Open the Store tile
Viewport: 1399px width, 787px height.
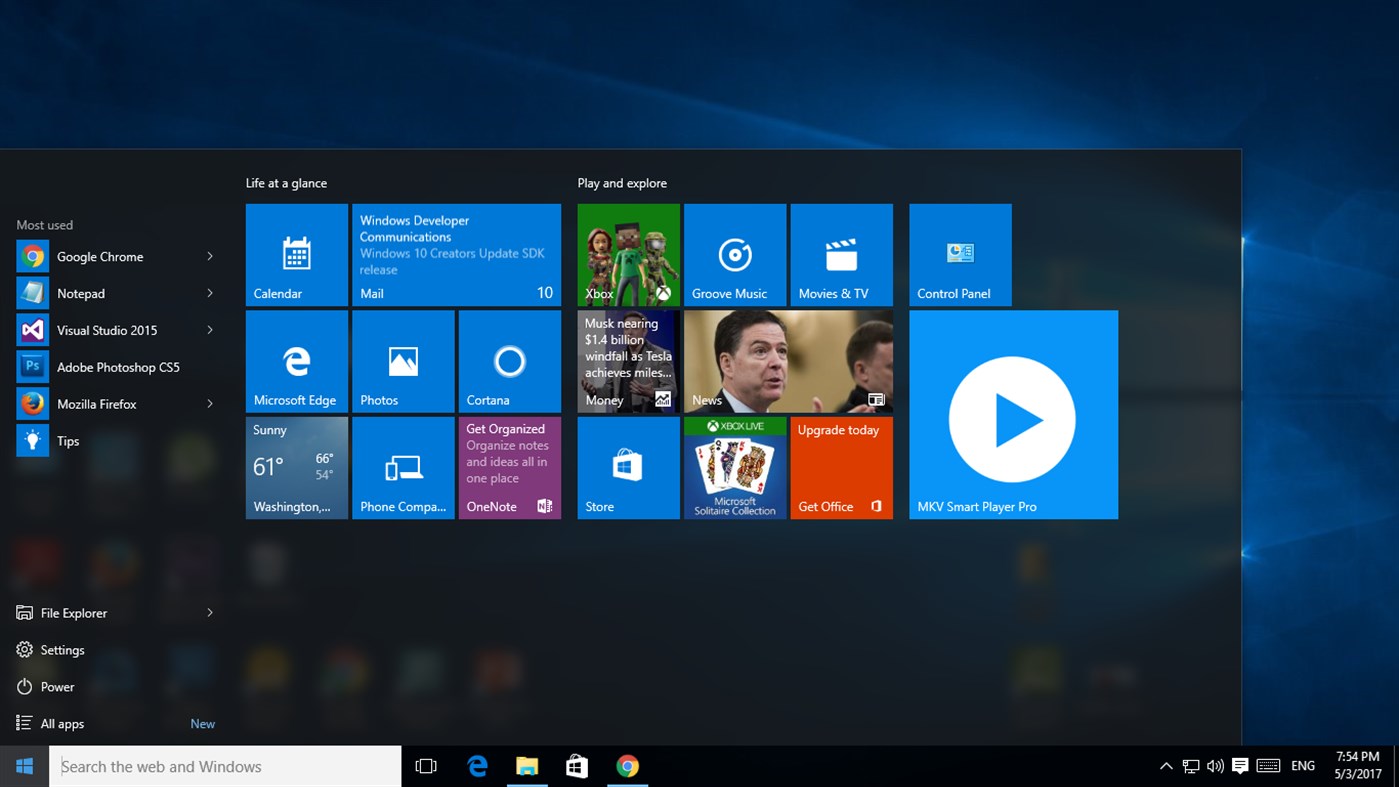(627, 467)
